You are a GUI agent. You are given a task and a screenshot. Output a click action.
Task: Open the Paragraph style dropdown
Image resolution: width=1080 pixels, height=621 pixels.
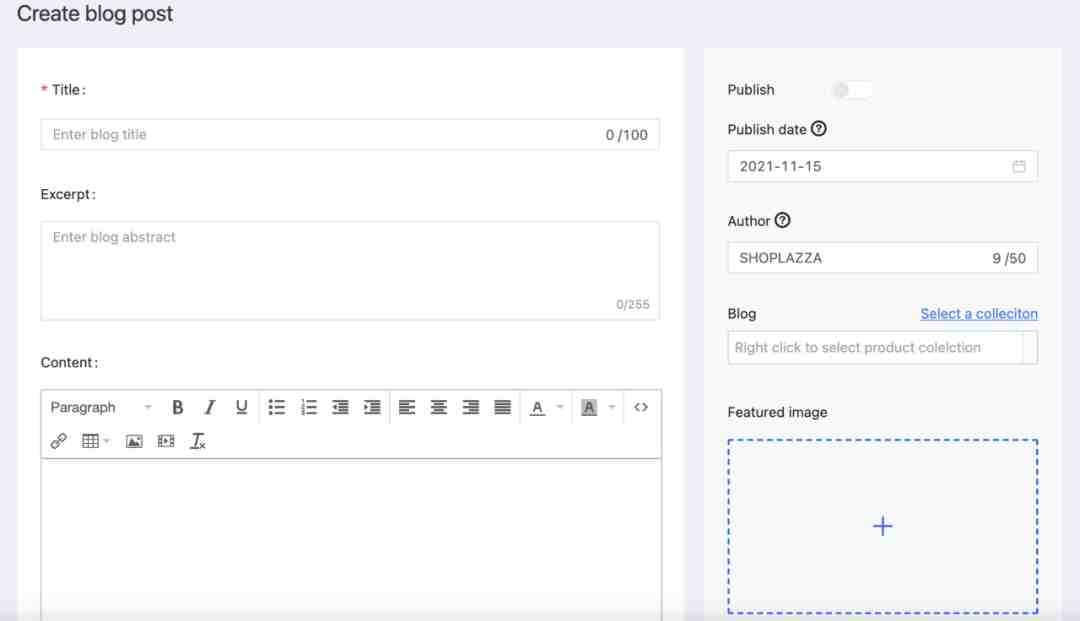tap(101, 408)
